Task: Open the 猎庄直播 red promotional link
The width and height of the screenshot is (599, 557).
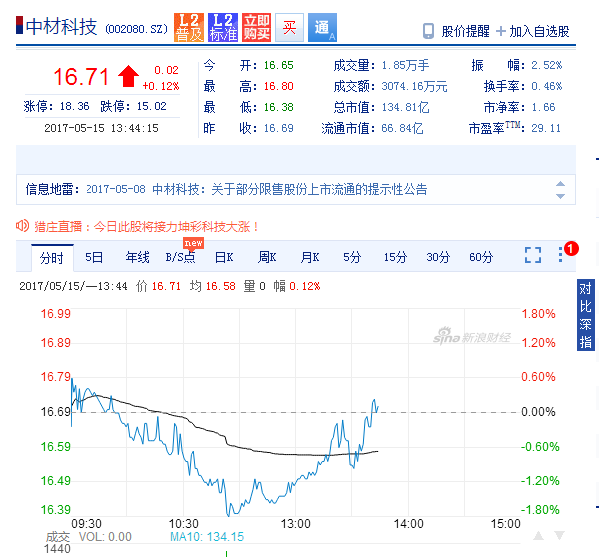Action: click(146, 227)
